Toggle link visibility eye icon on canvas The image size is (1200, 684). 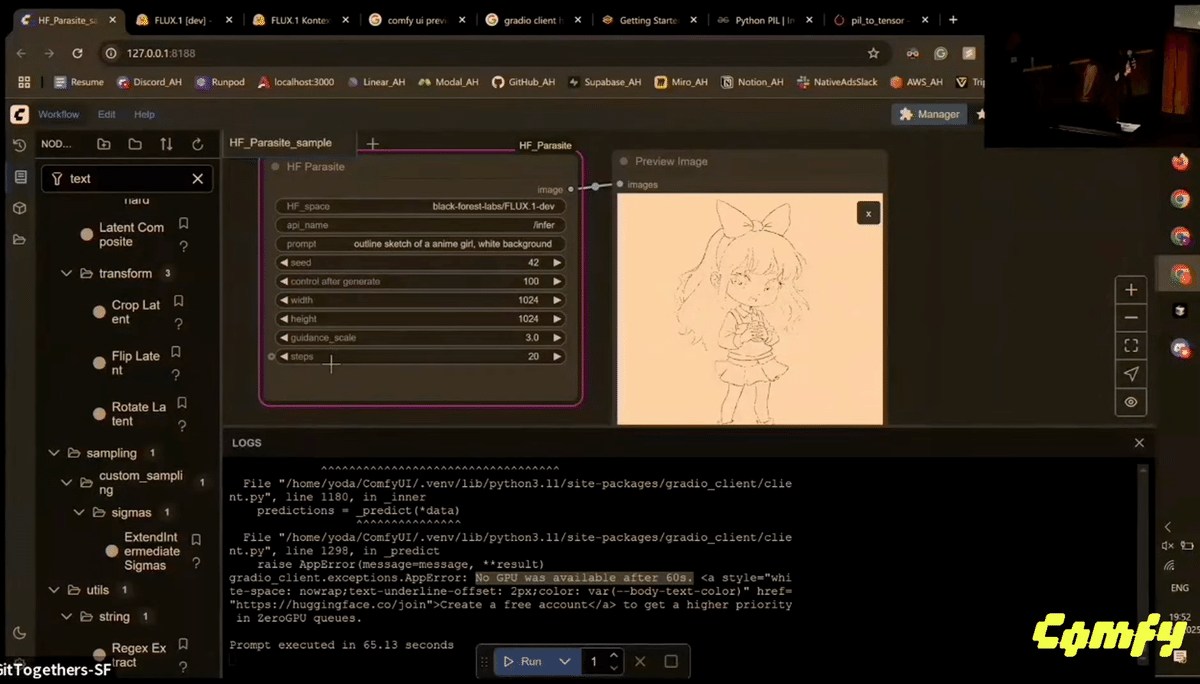(x=1131, y=402)
